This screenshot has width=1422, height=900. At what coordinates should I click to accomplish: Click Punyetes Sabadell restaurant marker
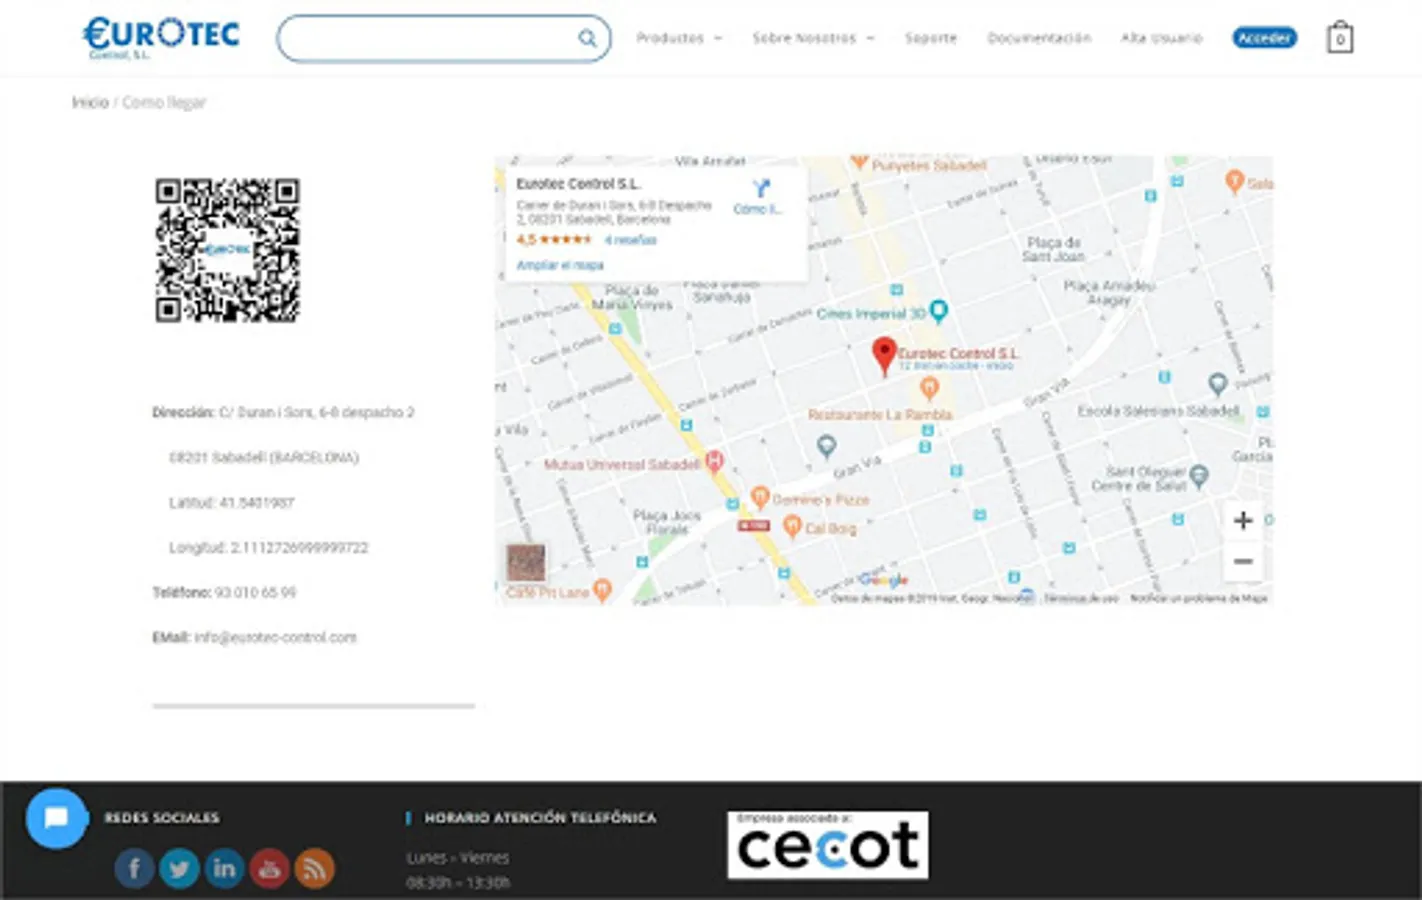(x=859, y=162)
